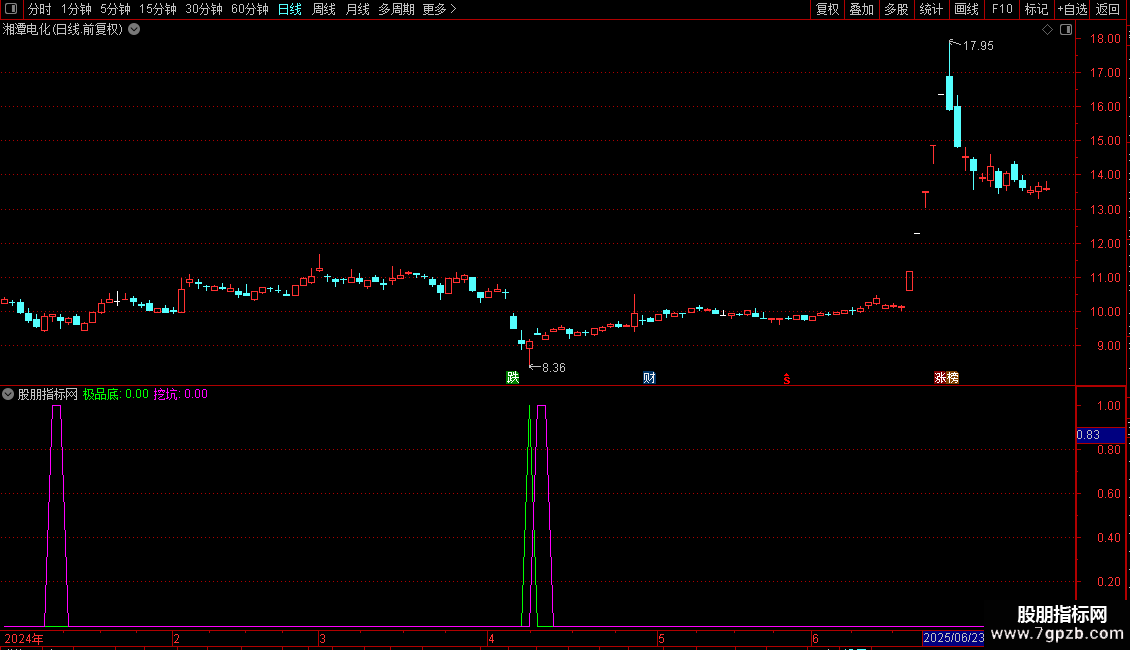The image size is (1130, 650).
Task: Switch to 周线 weekly chart
Action: pyautogui.click(x=324, y=9)
